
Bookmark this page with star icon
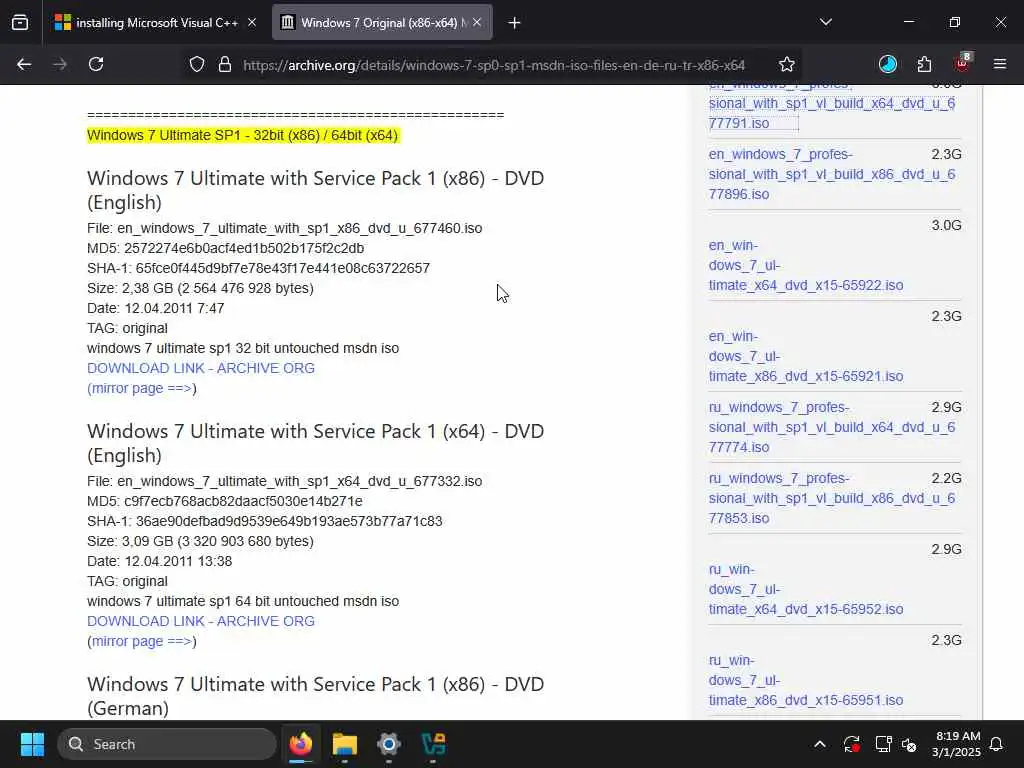point(787,64)
